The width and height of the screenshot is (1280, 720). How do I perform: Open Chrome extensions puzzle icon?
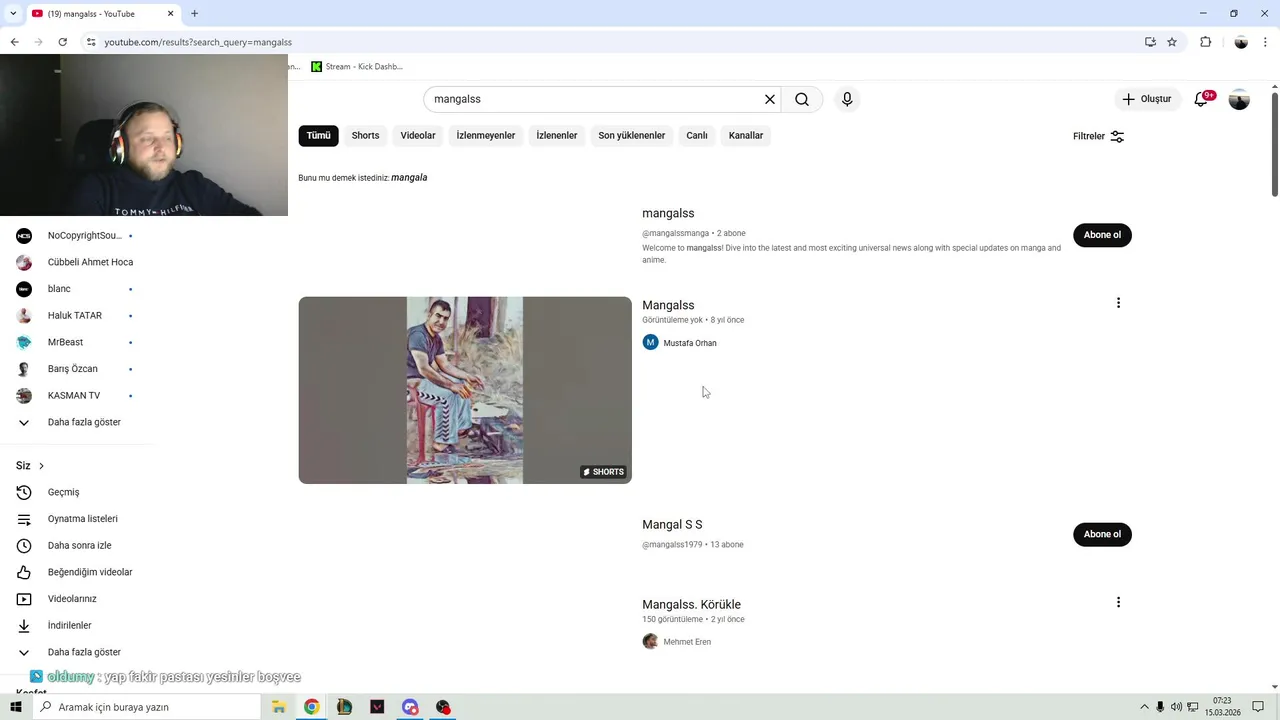[x=1205, y=42]
